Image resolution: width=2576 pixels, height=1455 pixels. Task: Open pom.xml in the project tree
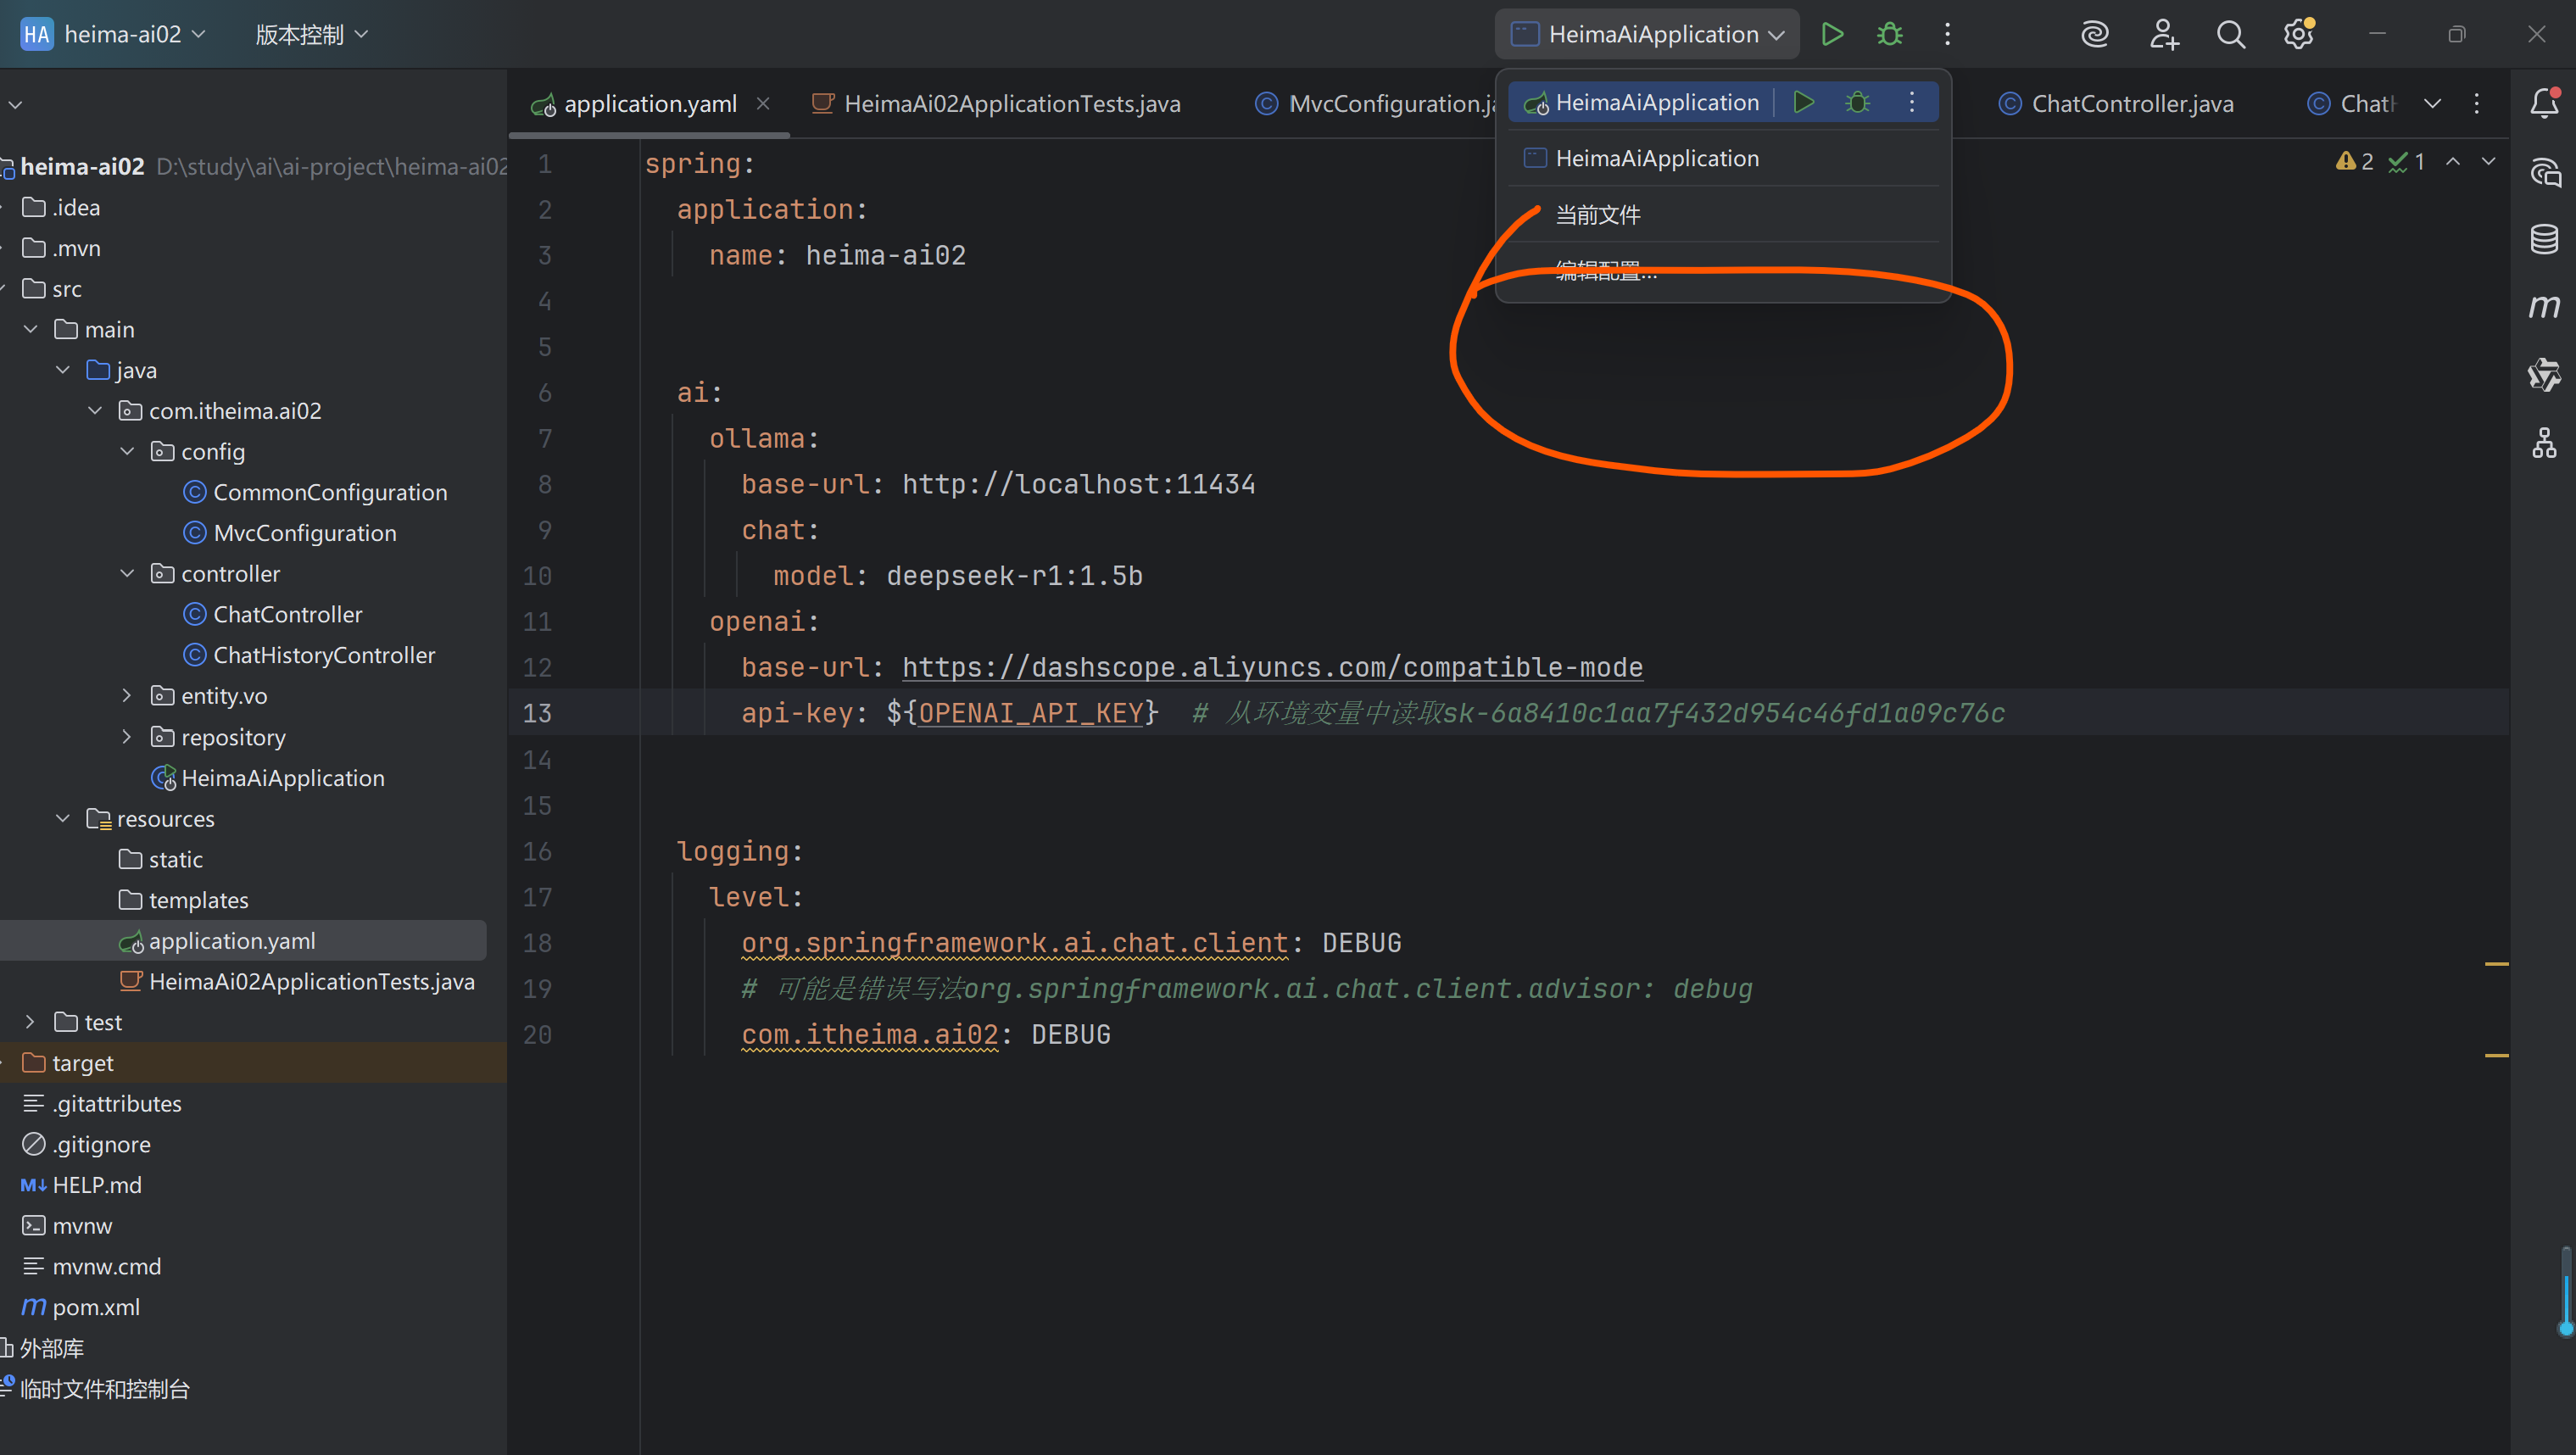click(x=95, y=1307)
